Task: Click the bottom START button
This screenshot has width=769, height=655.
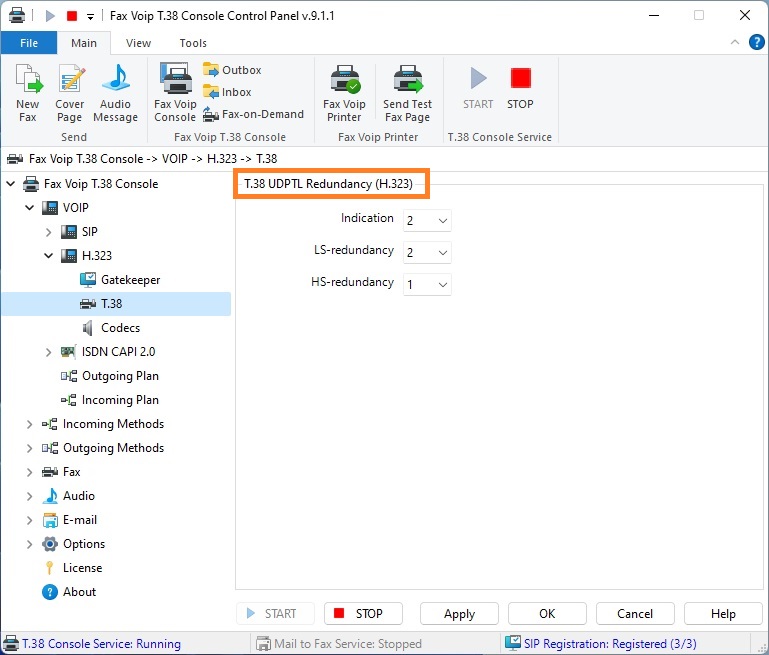Action: click(x=275, y=614)
